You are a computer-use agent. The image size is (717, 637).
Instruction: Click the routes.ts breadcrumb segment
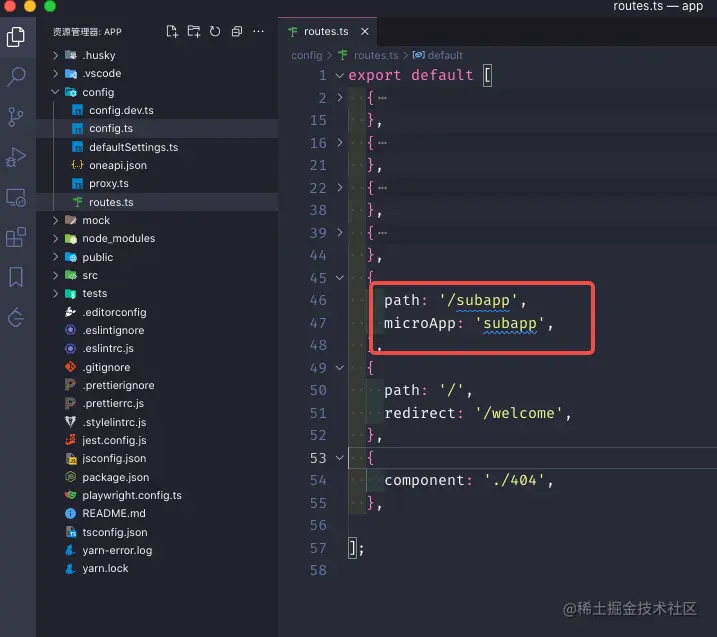376,55
